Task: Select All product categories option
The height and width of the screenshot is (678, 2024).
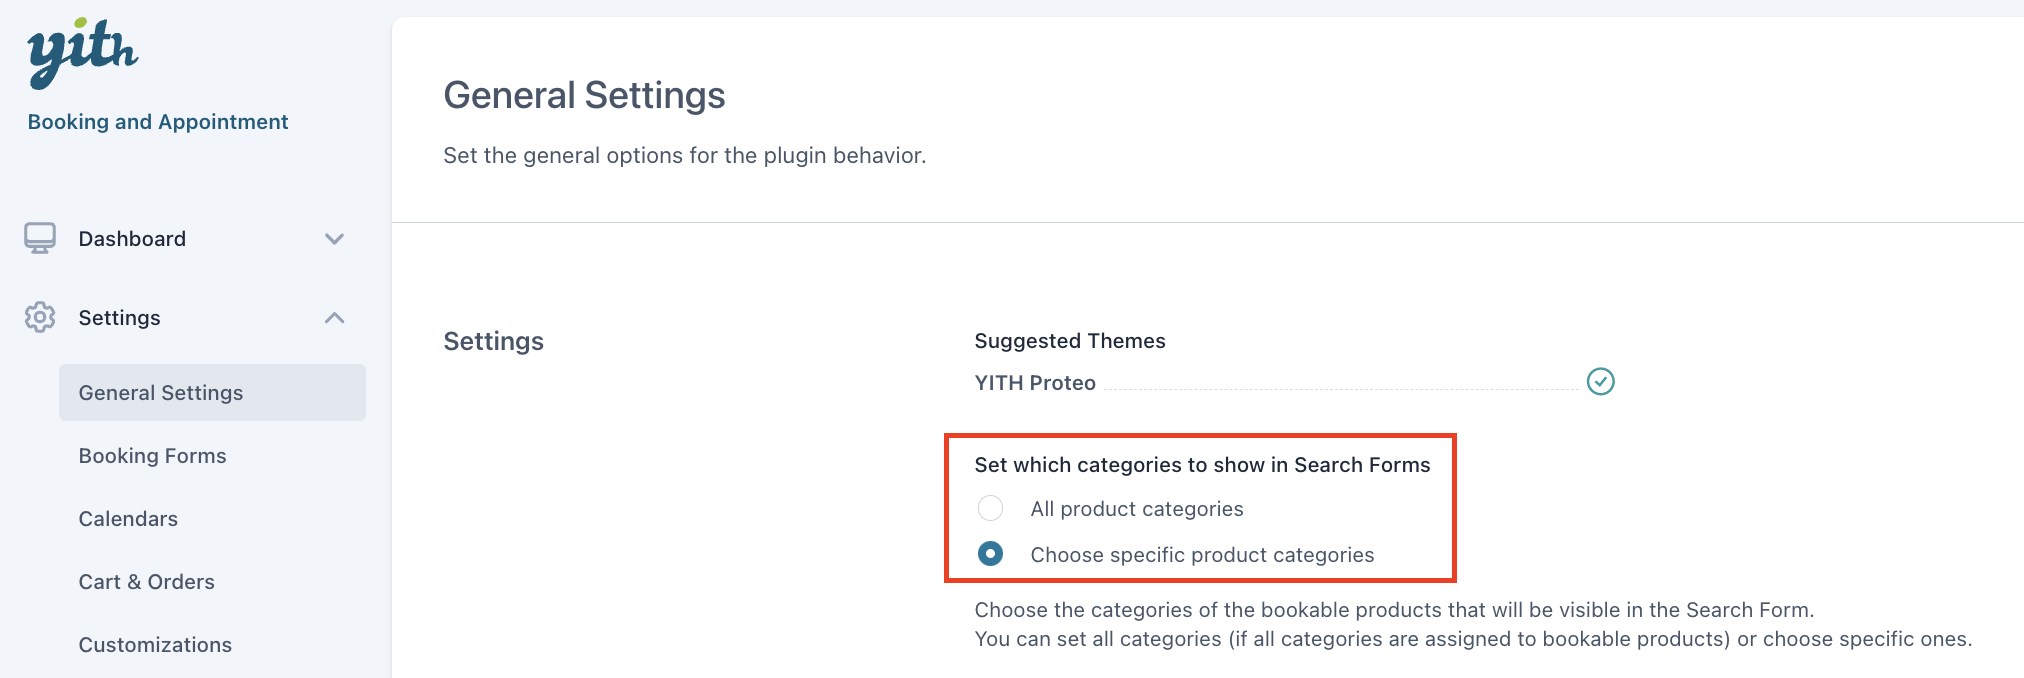Action: tap(990, 508)
